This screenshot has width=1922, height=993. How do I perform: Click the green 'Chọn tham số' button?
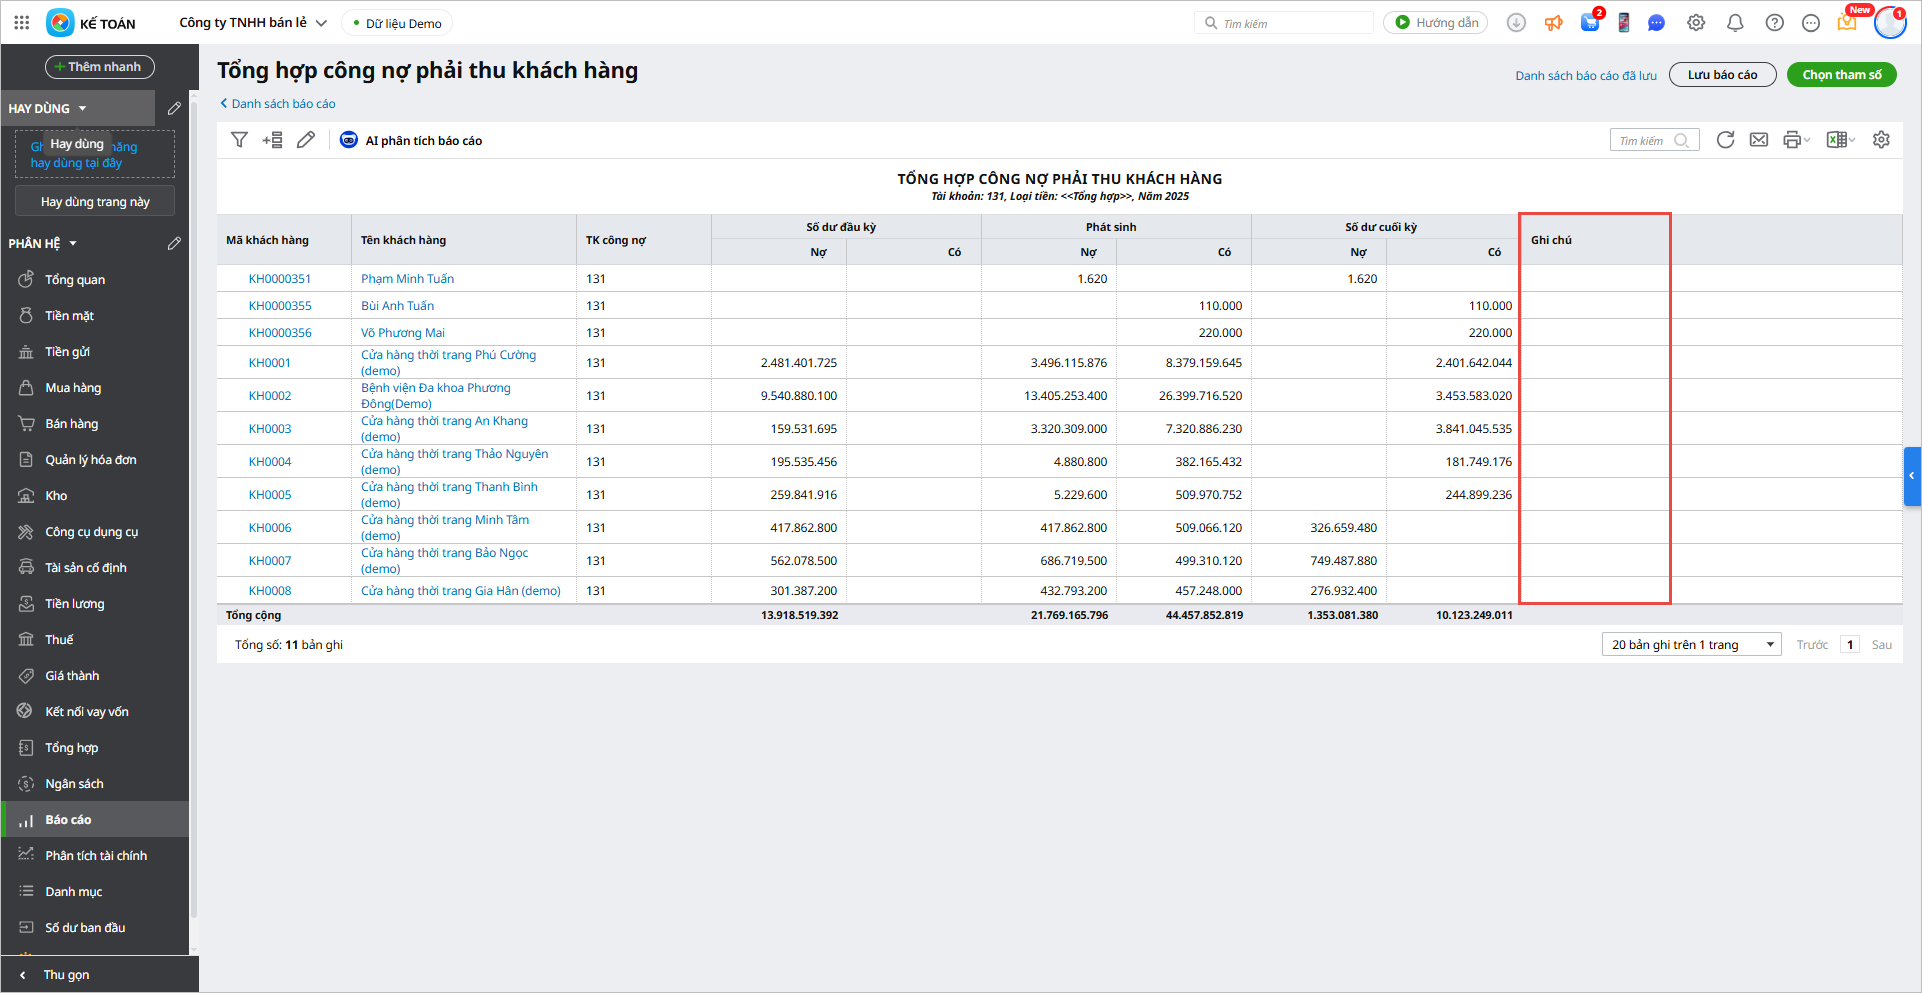tap(1841, 75)
